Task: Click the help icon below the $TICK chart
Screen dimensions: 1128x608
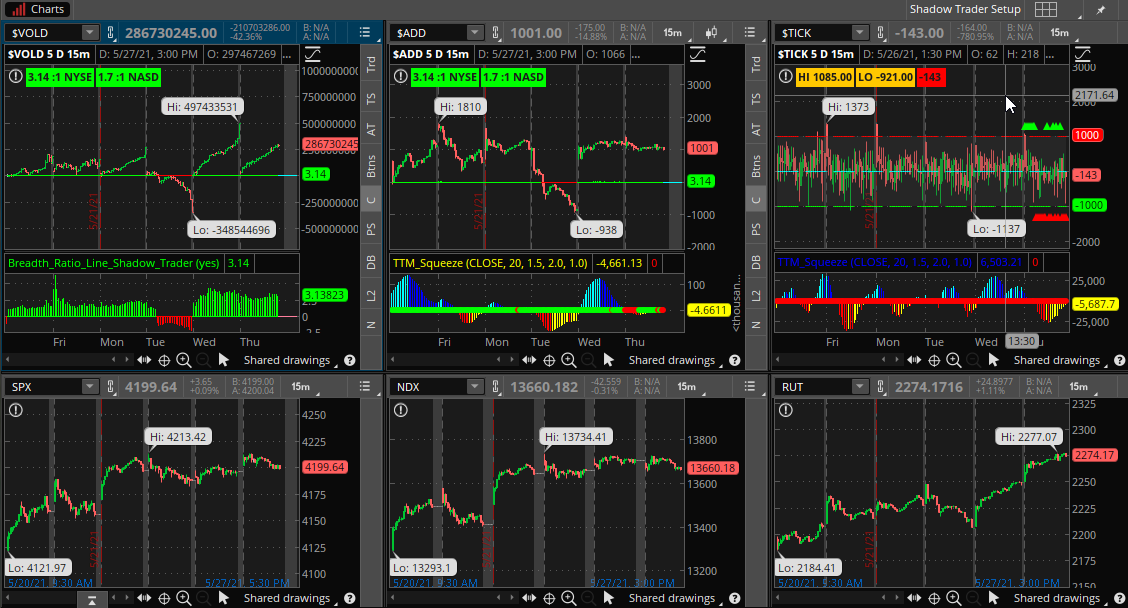Action: 1117,360
